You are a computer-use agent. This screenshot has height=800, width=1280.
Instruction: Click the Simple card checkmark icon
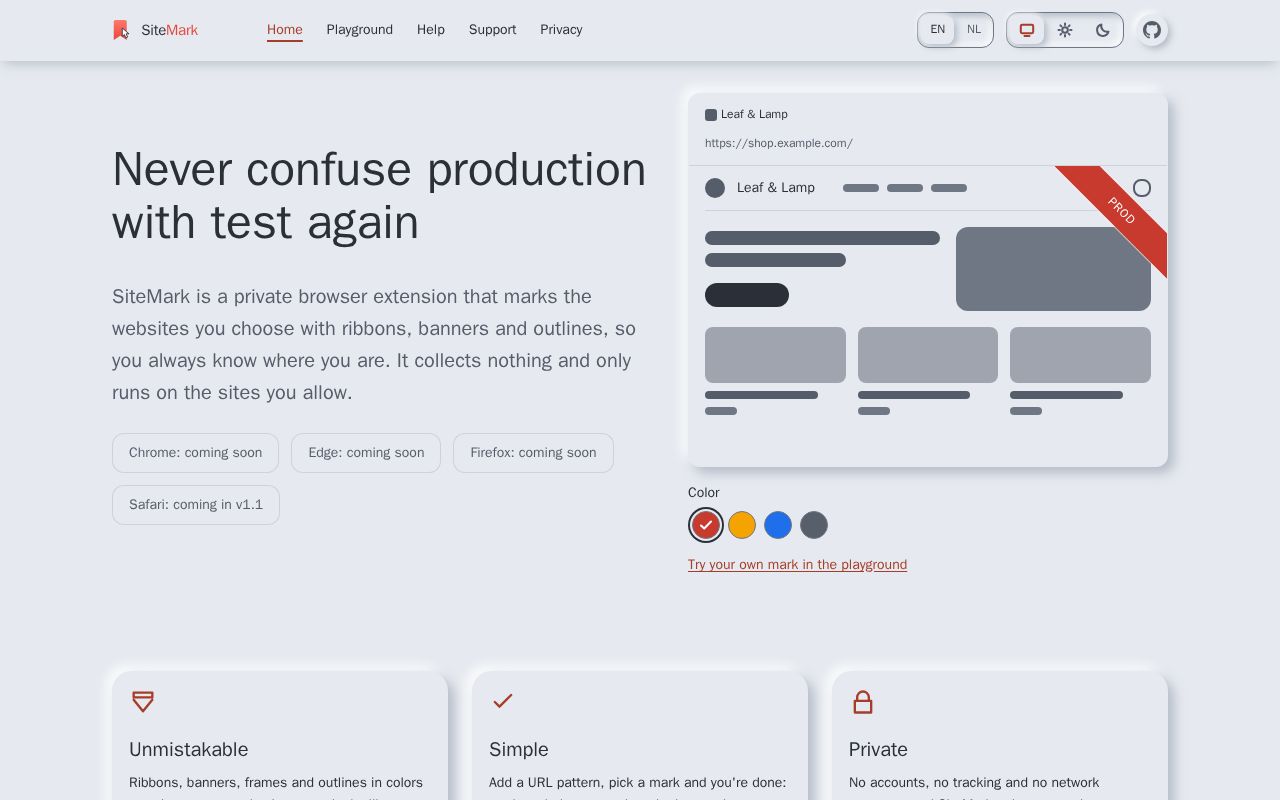coord(503,701)
